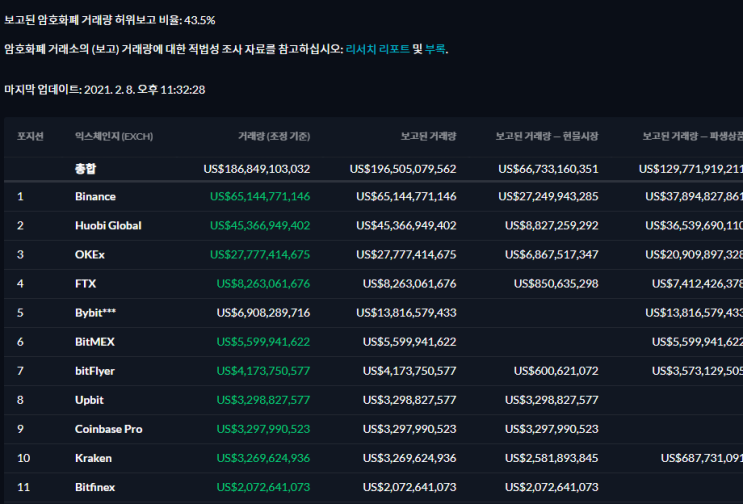Image resolution: width=743 pixels, height=504 pixels.
Task: Select Binance spot volume US$27,249,943,285
Action: point(548,197)
